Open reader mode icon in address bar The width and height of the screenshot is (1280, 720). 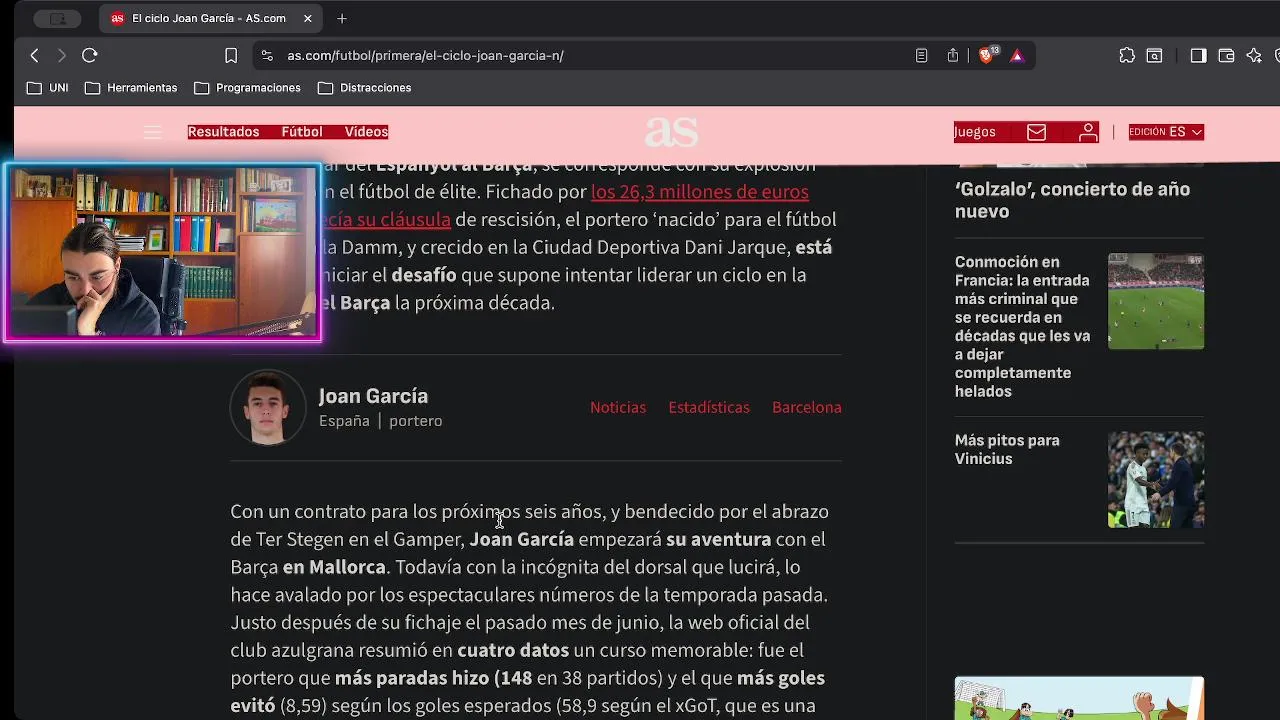point(921,56)
